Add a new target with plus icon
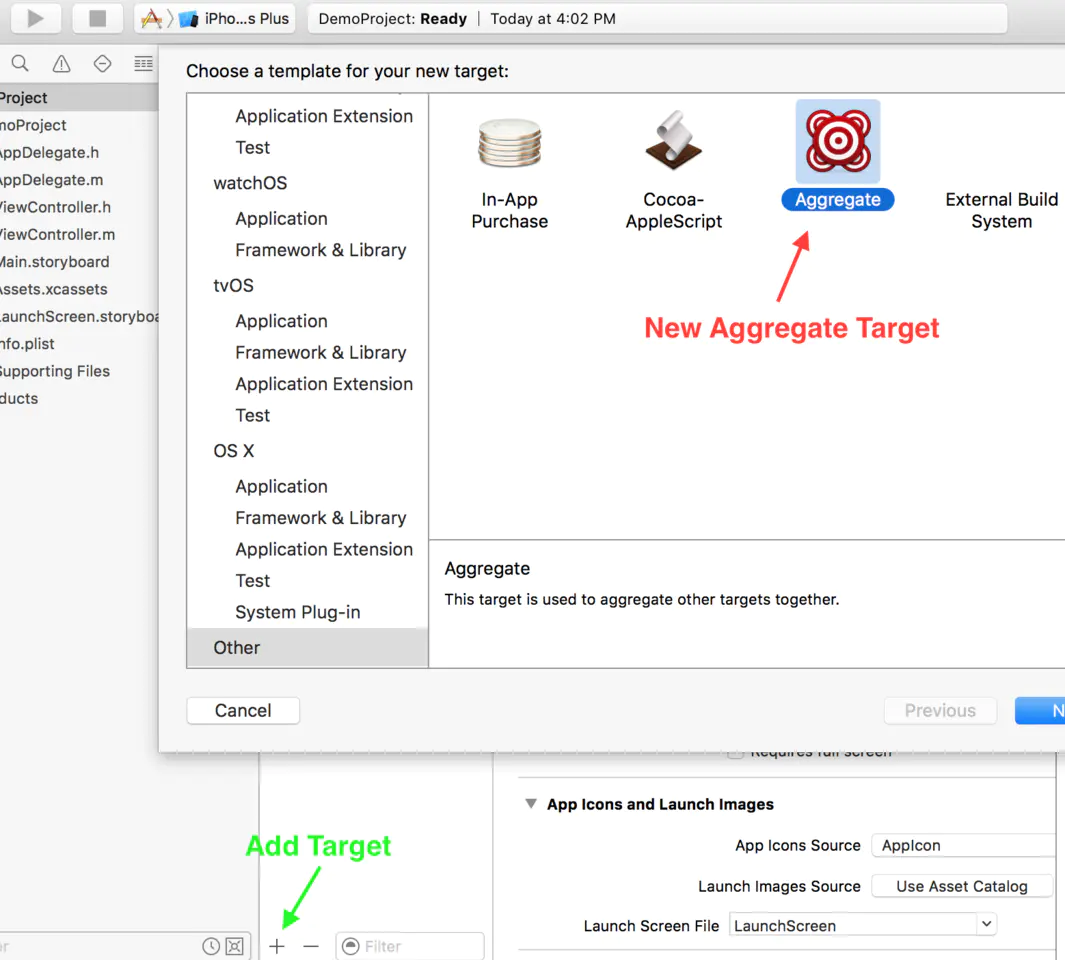Screen dimensions: 1065x960 (276, 946)
